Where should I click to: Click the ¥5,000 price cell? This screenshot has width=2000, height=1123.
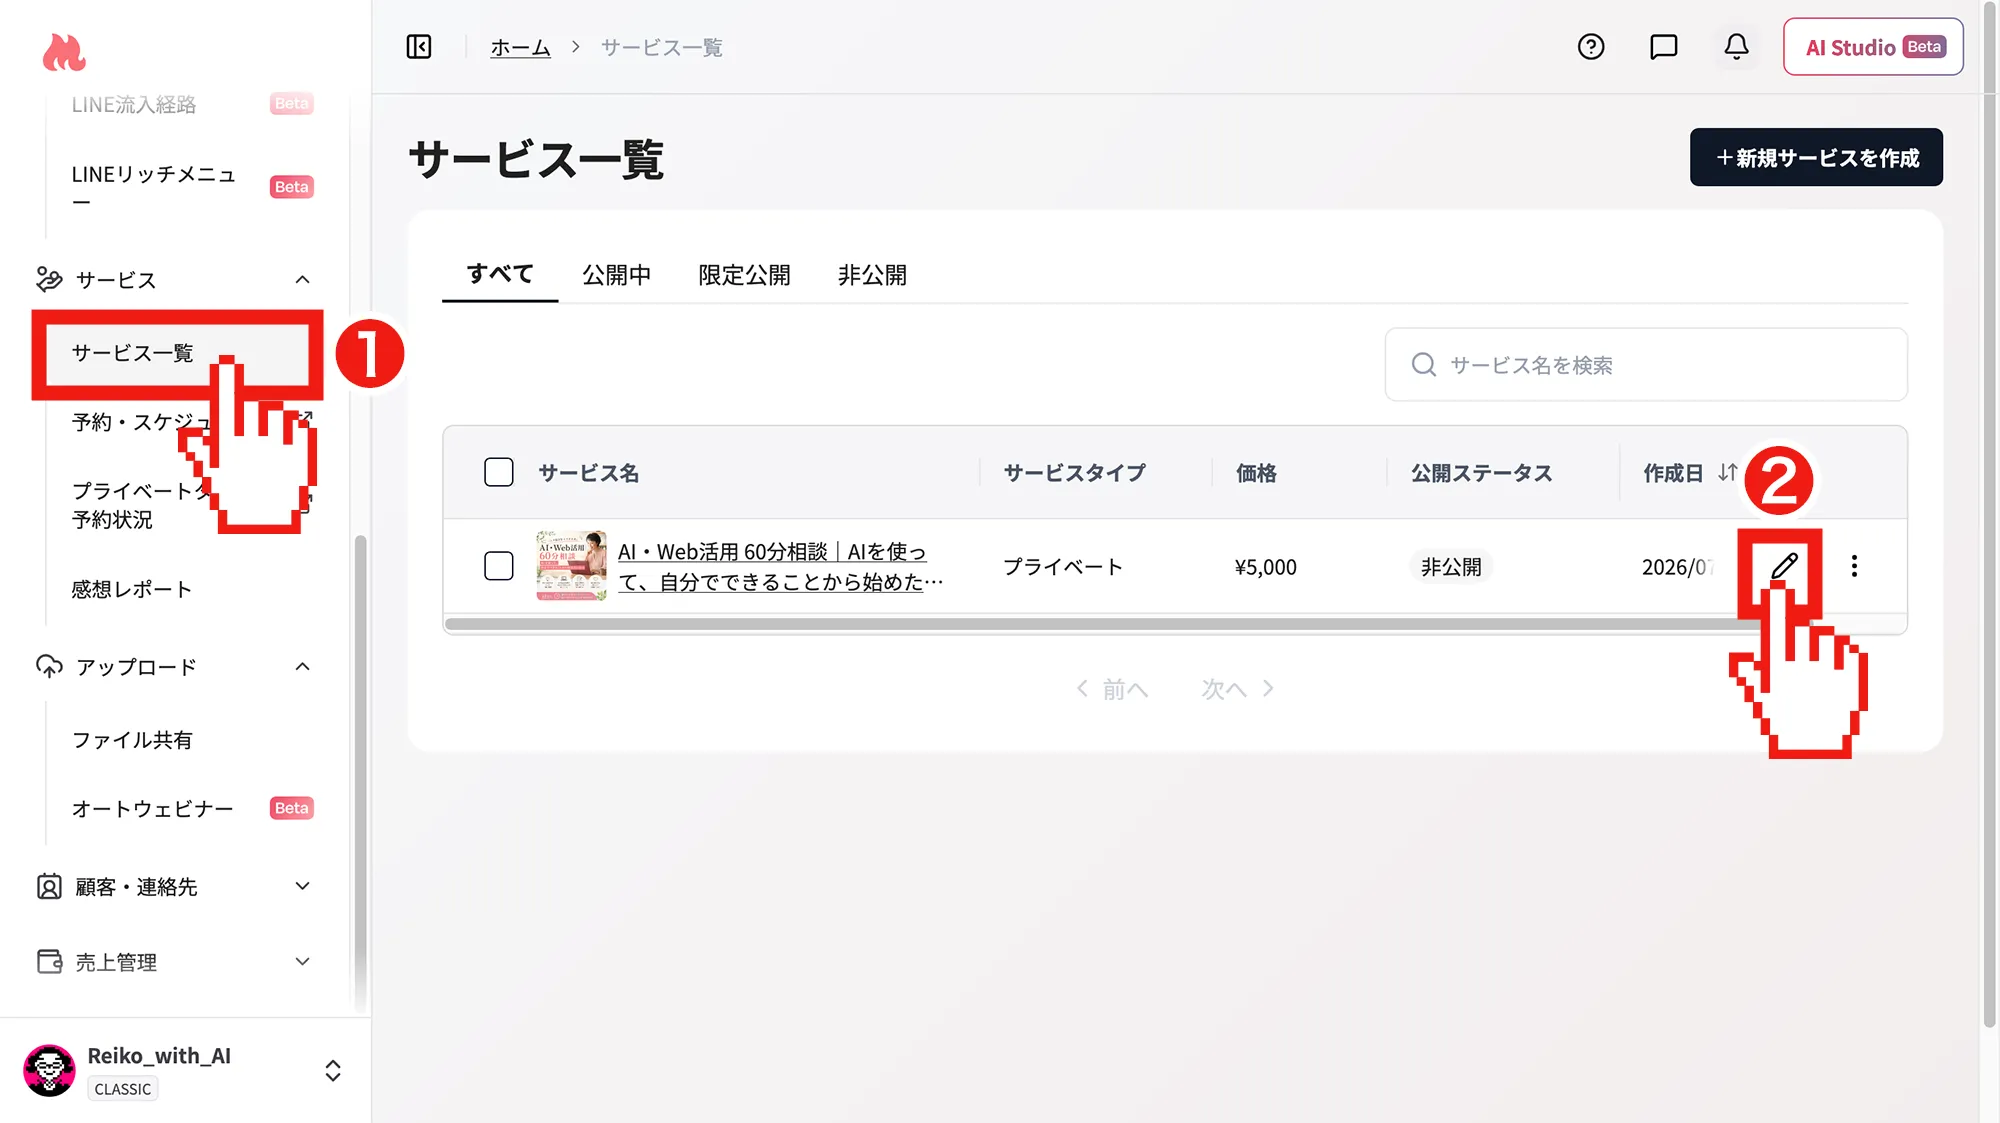click(1265, 567)
